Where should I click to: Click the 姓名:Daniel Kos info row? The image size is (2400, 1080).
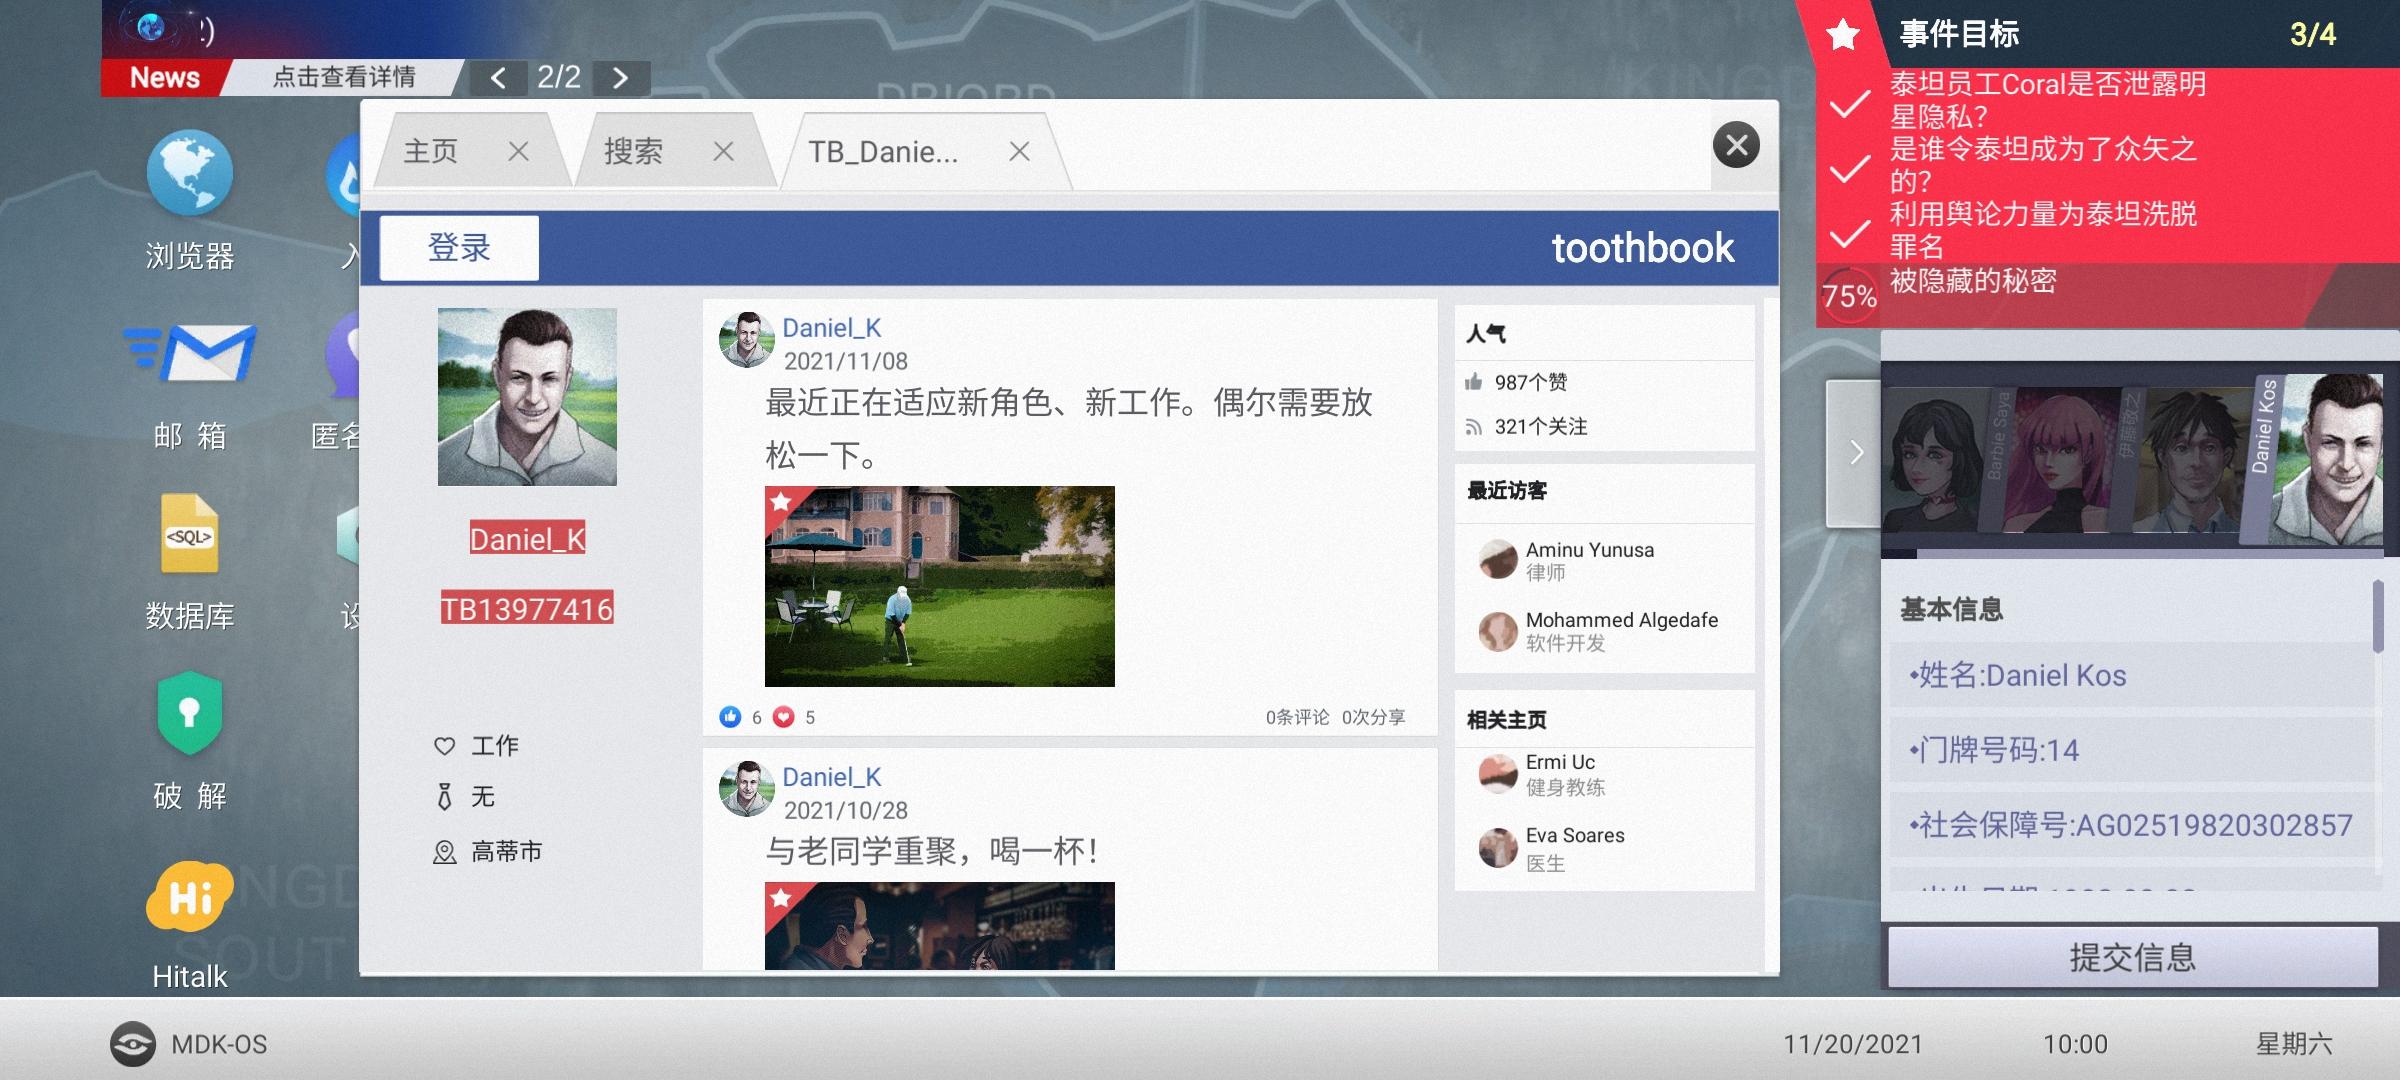click(2131, 675)
